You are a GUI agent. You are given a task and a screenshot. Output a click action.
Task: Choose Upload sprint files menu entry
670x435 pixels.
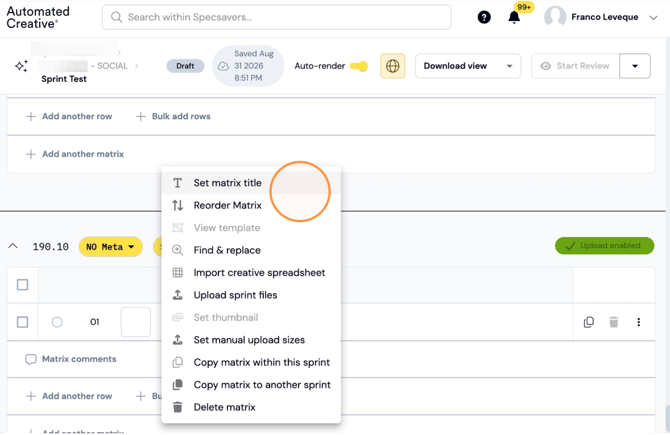(x=251, y=295)
